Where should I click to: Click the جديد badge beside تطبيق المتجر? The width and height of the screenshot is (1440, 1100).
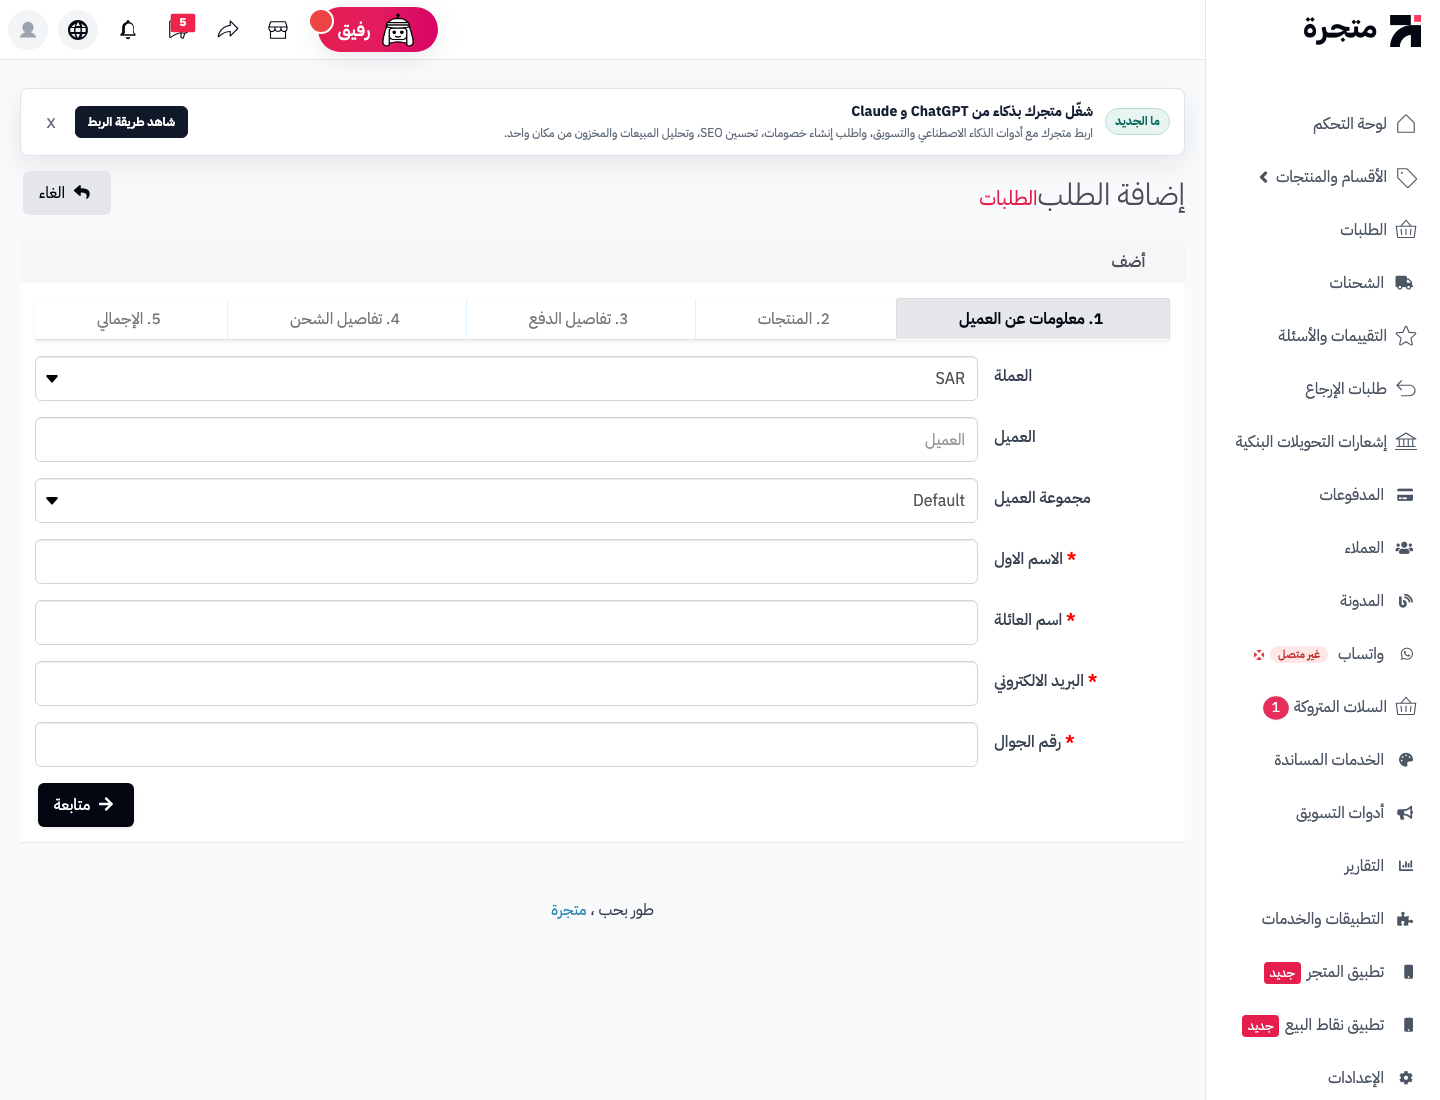pos(1282,973)
